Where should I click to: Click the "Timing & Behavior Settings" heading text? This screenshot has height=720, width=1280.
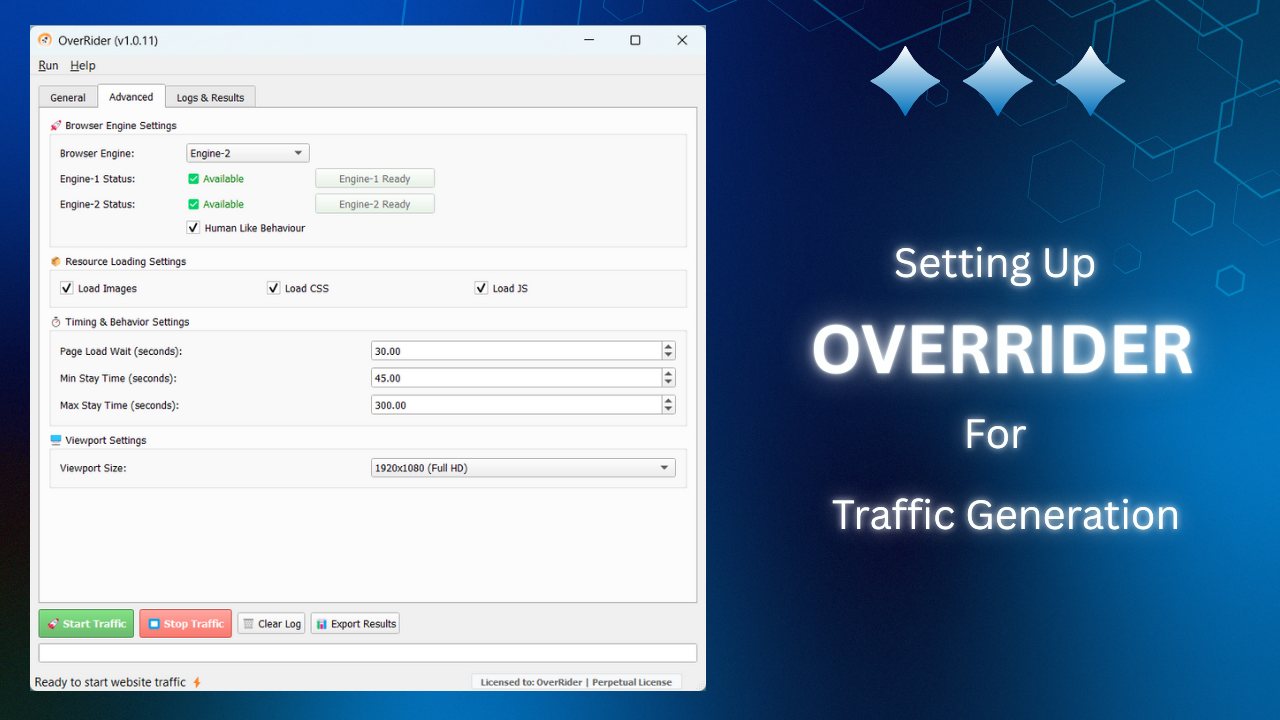click(x=128, y=322)
